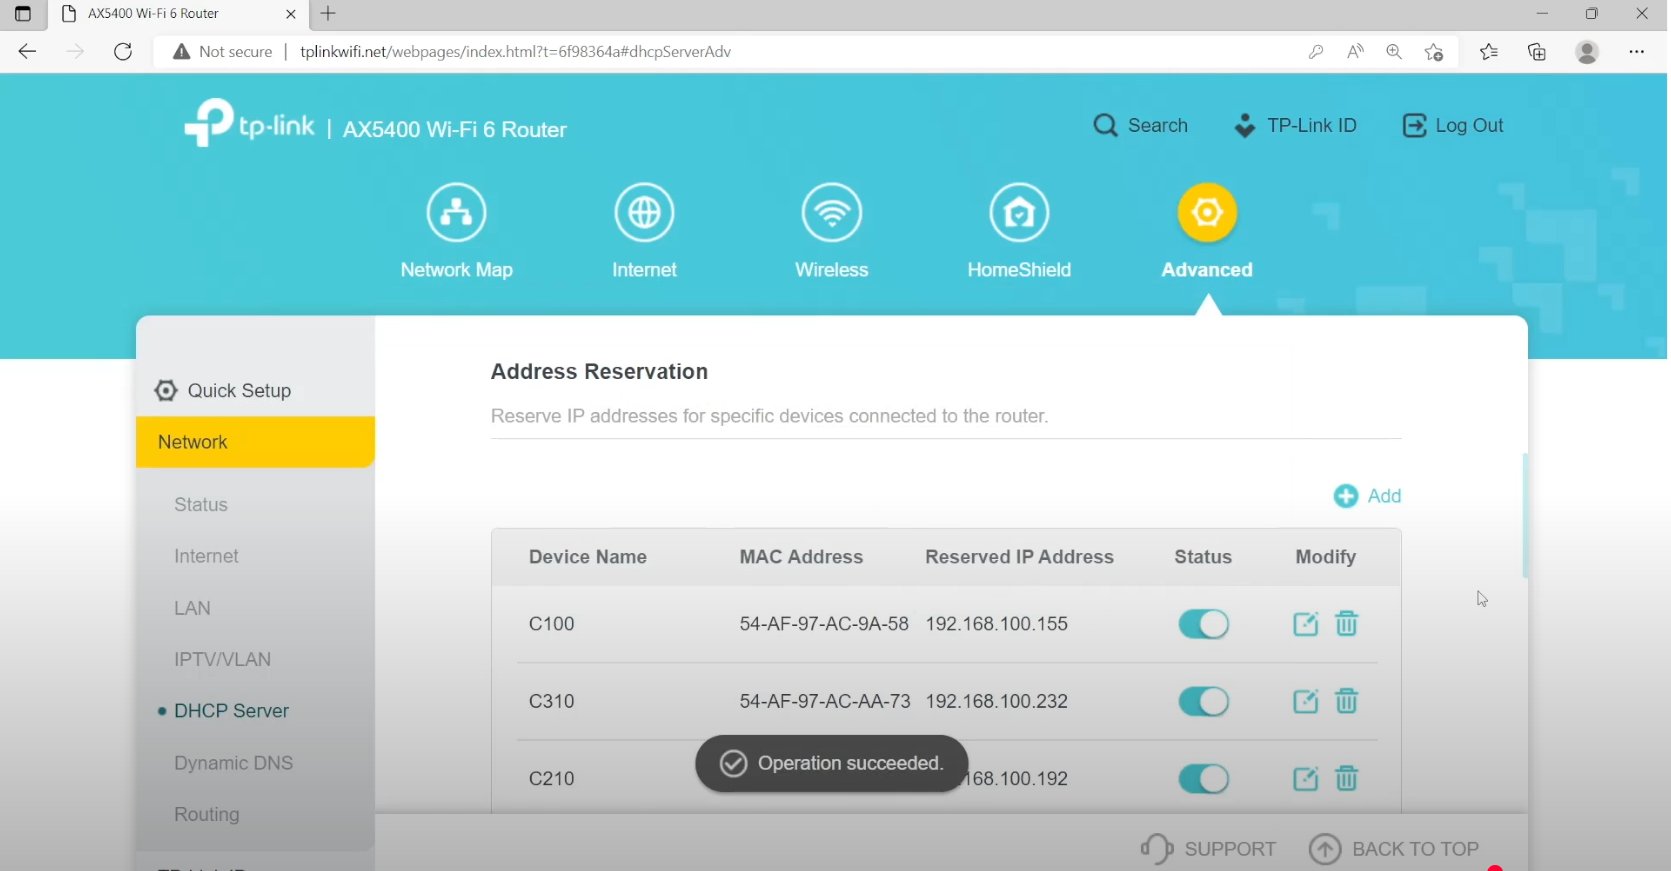
Task: Open the HomeShield icon
Action: tap(1019, 213)
